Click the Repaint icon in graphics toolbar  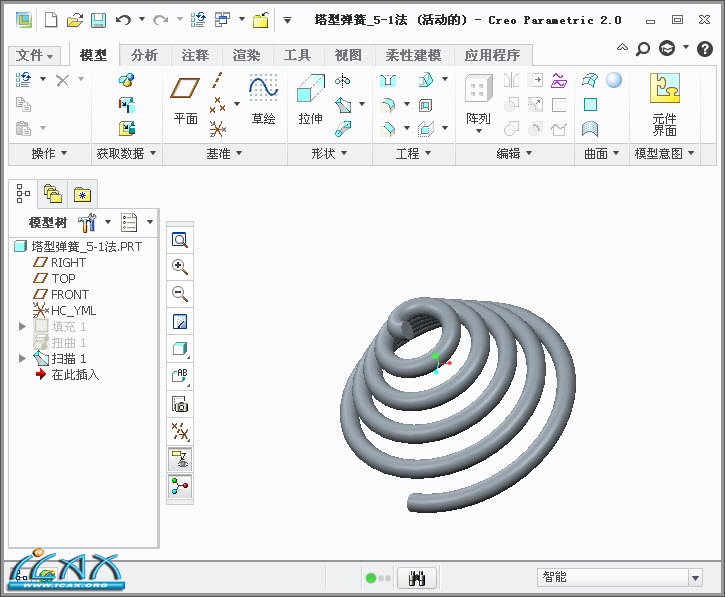coord(179,321)
